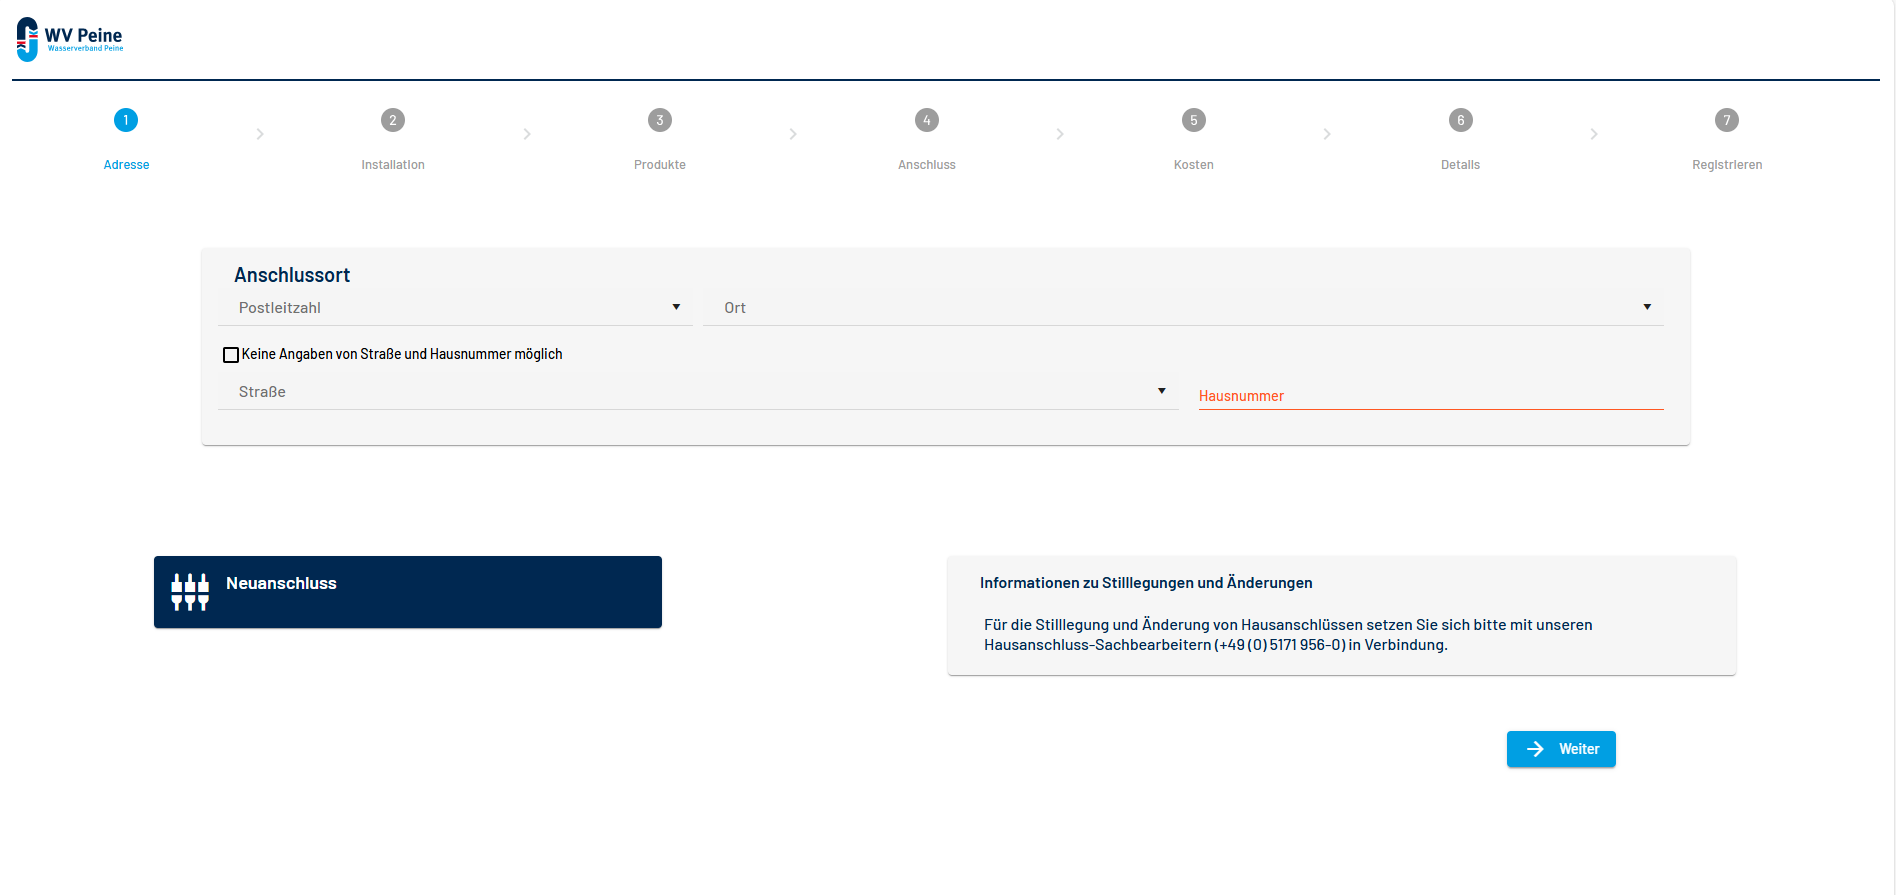This screenshot has width=1896, height=895.
Task: Click the arrow icon on Weiter
Action: [1535, 749]
